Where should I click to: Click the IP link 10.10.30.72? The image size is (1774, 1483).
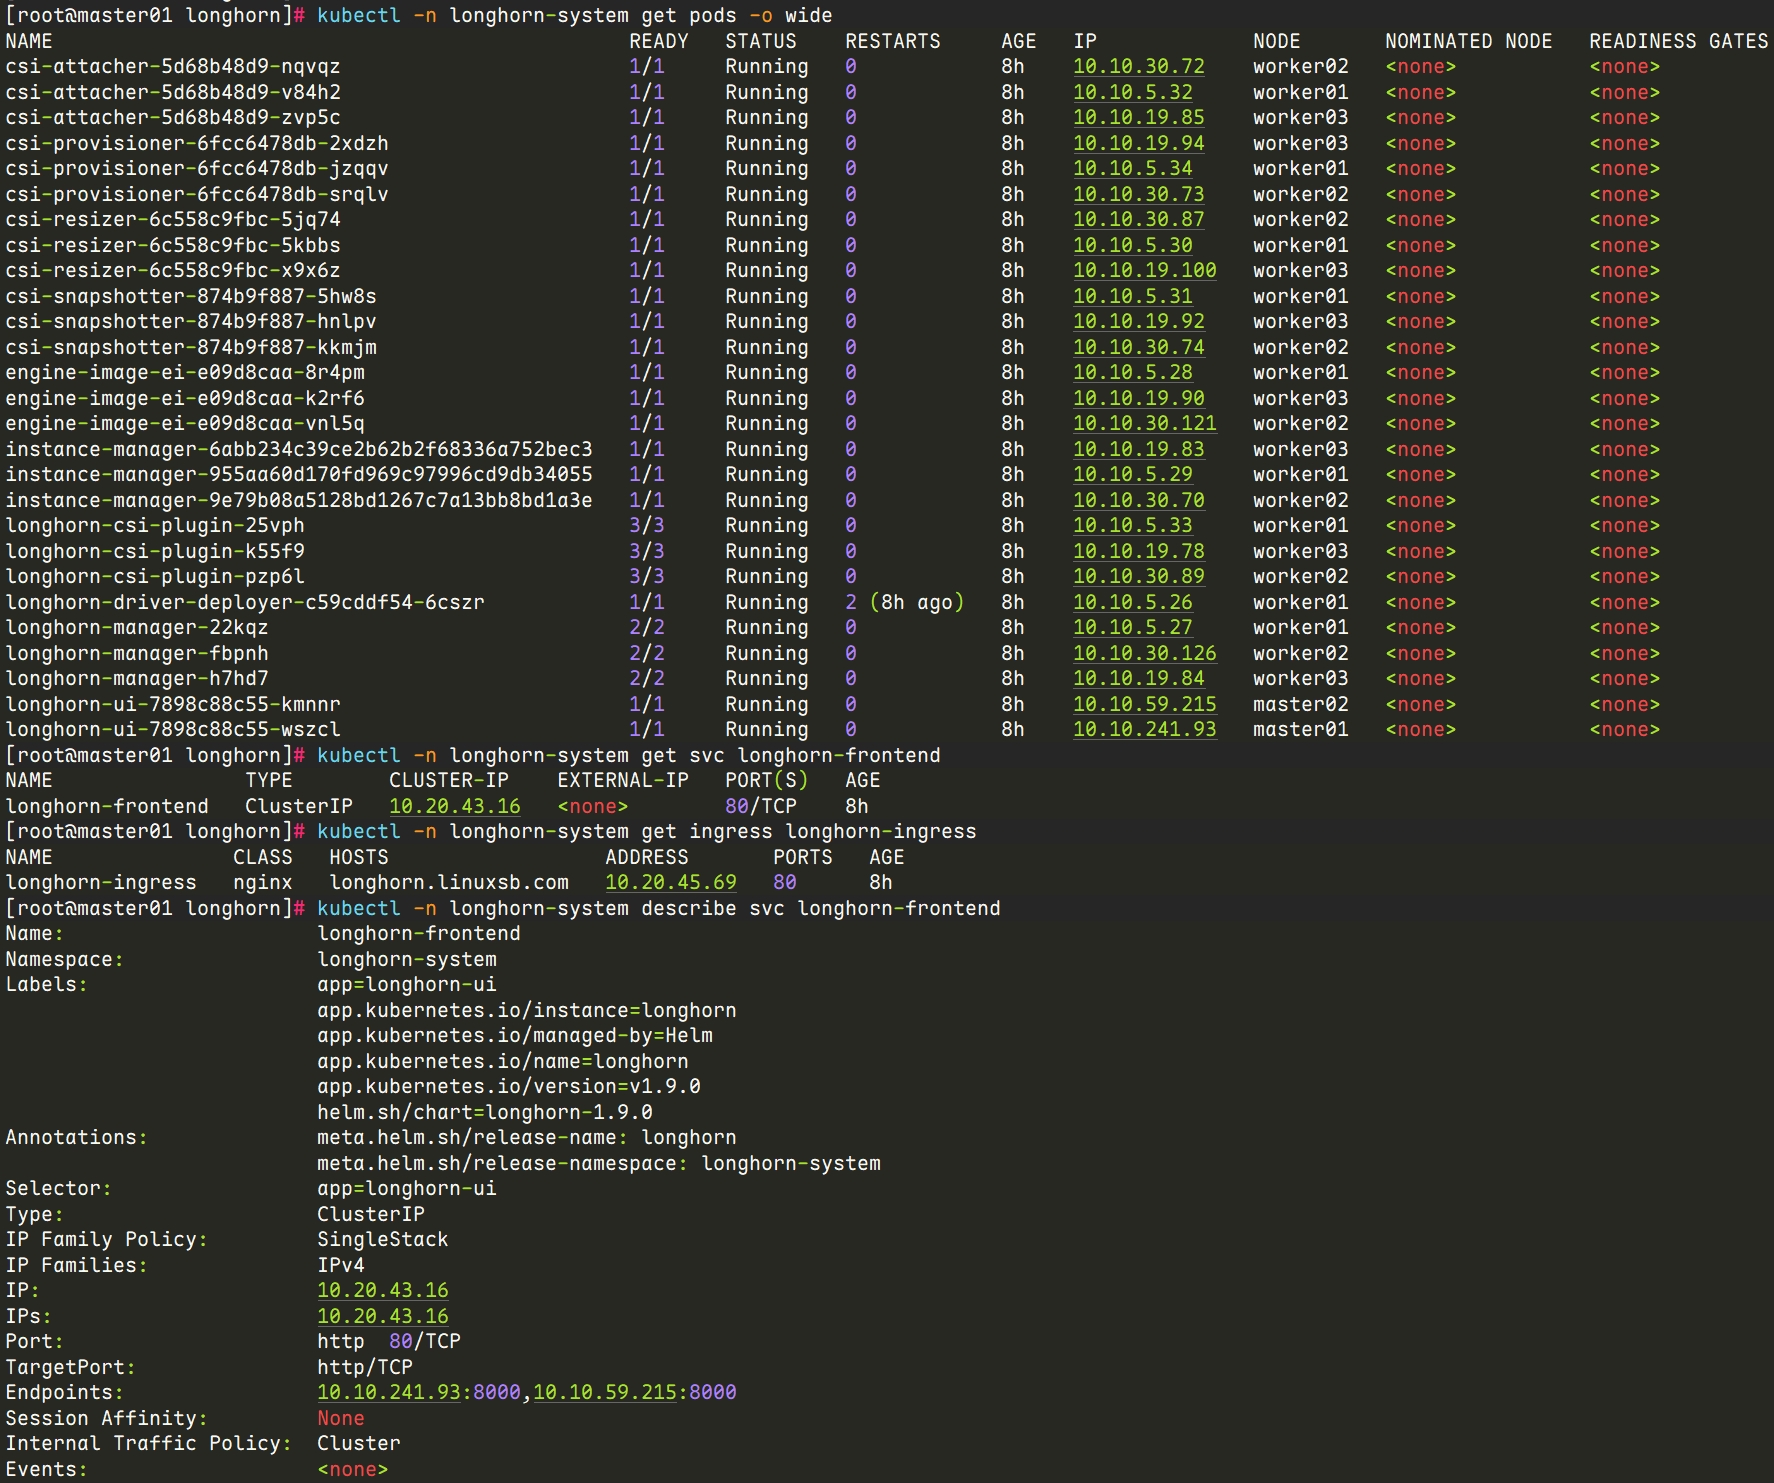pos(1138,67)
